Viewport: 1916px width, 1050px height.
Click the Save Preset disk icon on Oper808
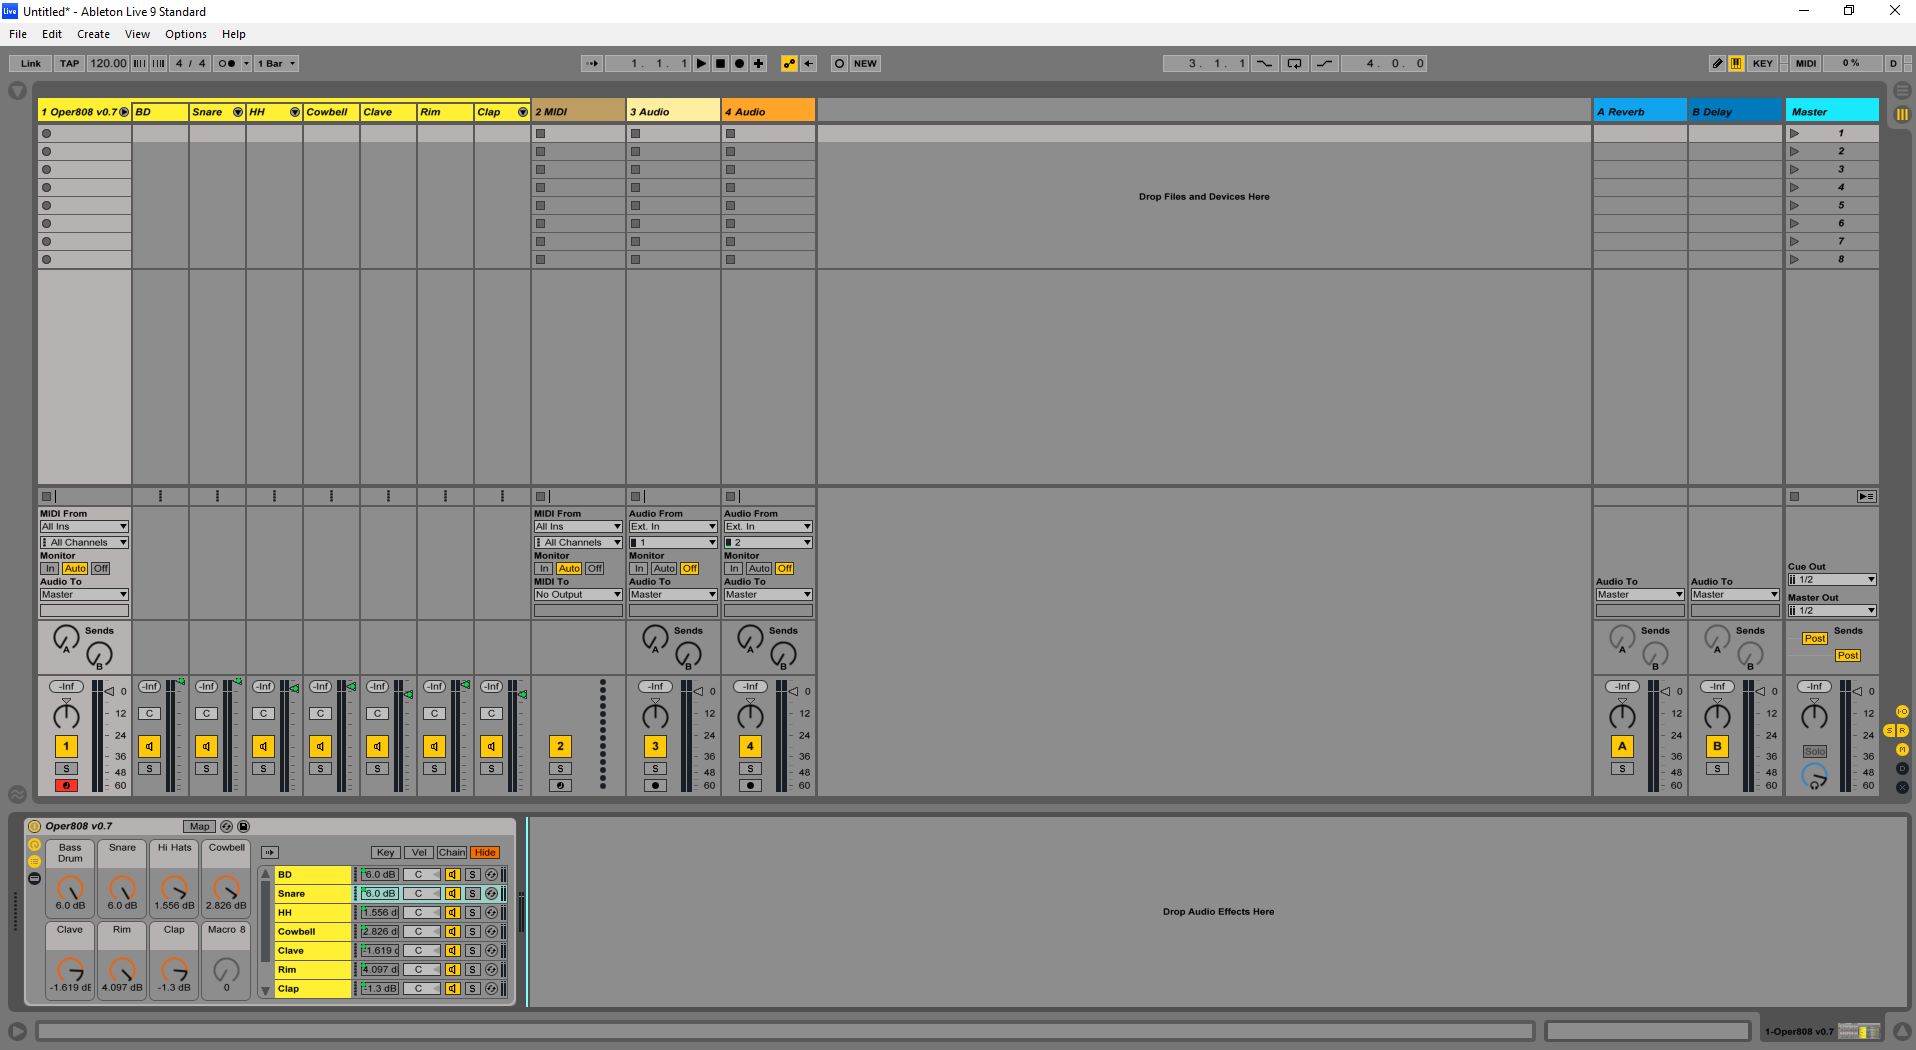(243, 826)
